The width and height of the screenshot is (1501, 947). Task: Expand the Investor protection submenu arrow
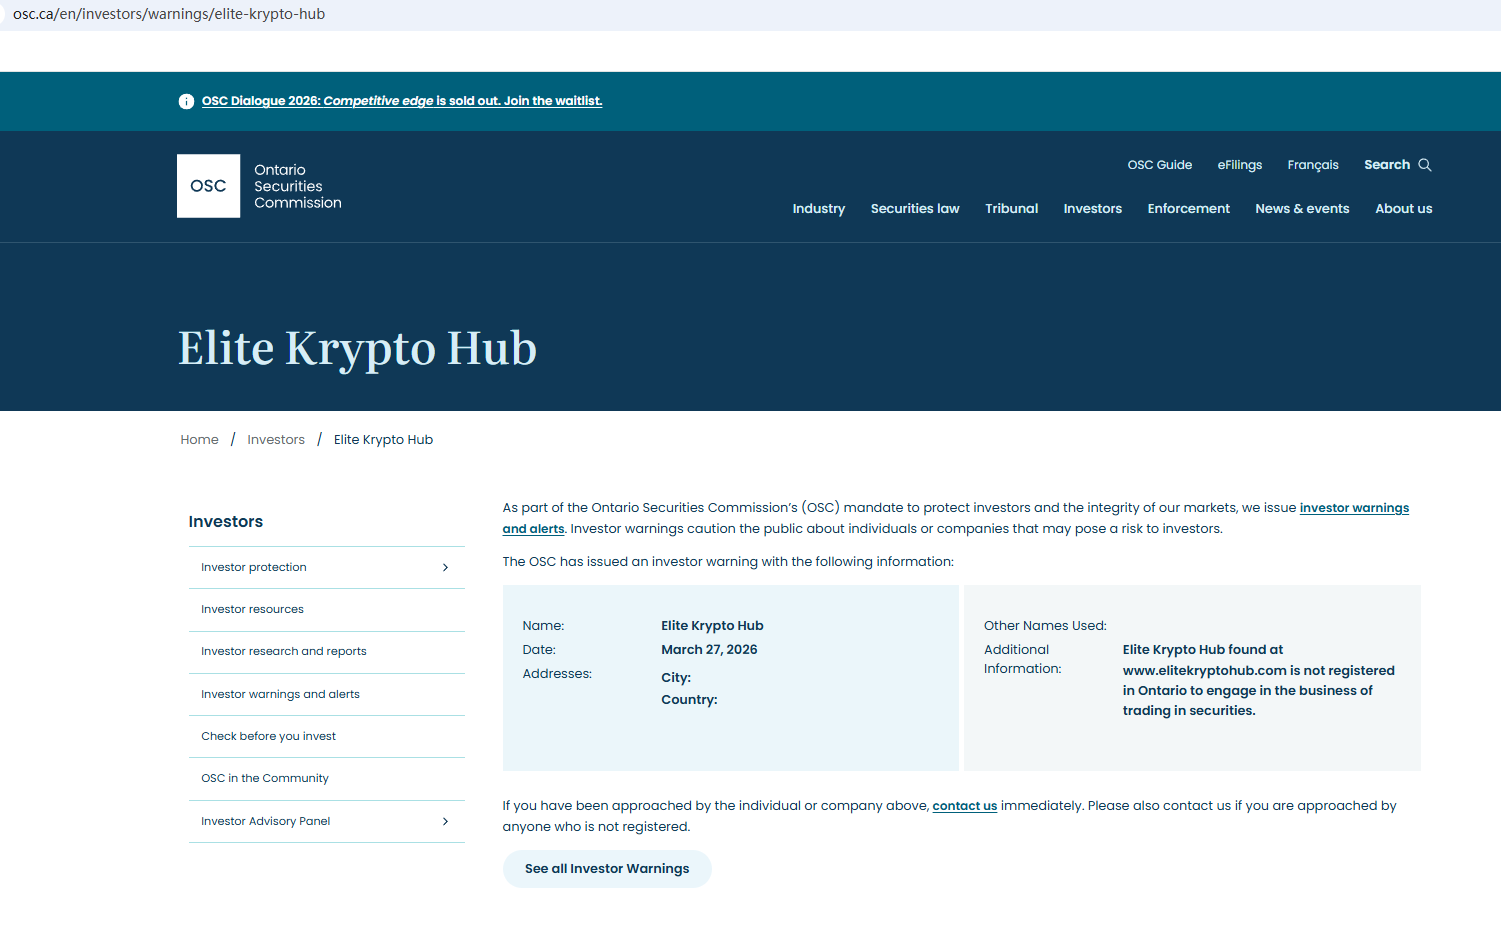coord(445,568)
